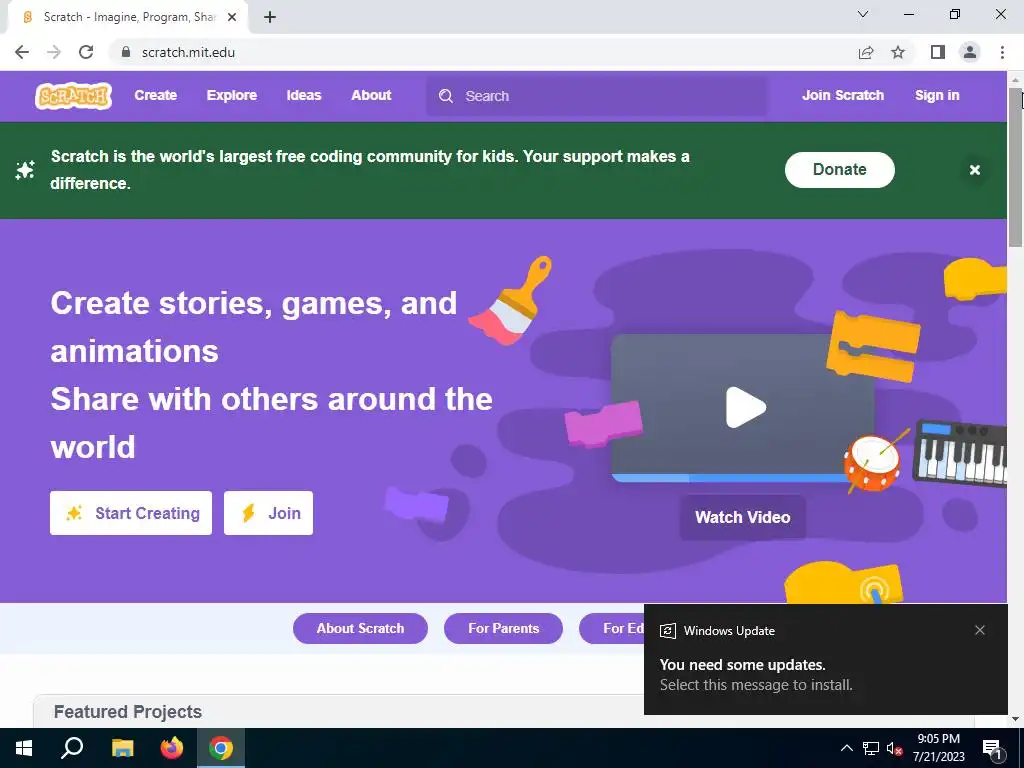Open the Windows Start menu
1024x768 pixels.
coord(24,748)
